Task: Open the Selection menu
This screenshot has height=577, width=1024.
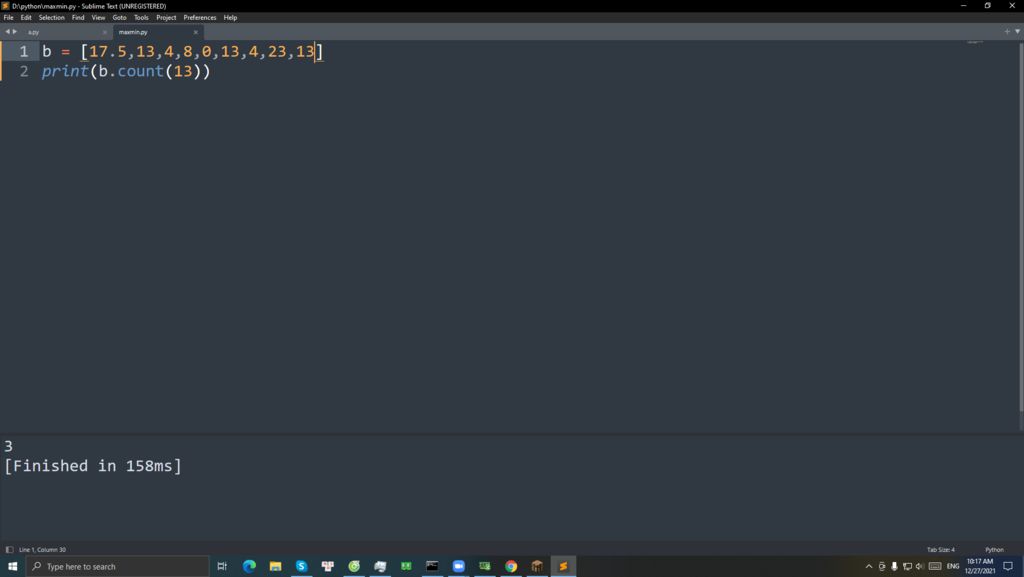Action: [x=52, y=18]
